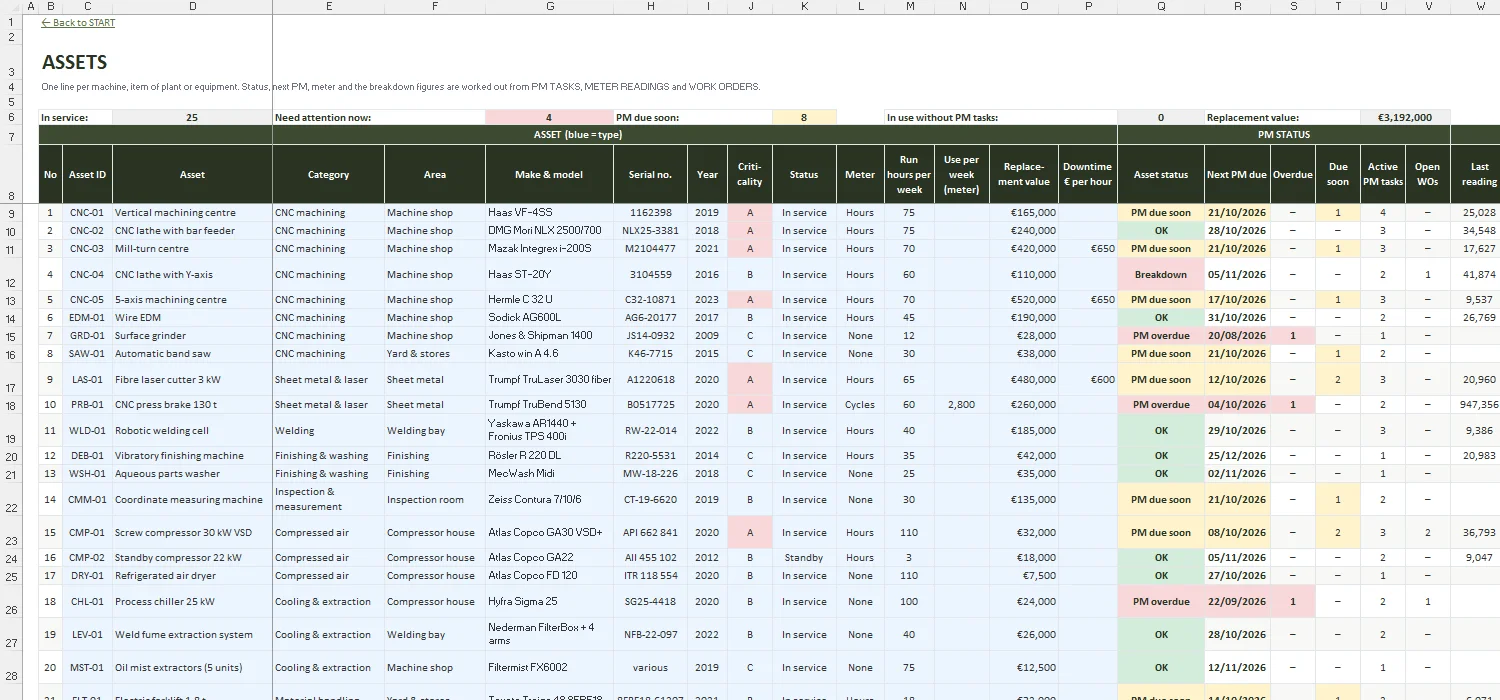Viewport: 1500px width, 700px height.
Task: Select the Zeiss Contura 7/10/6 cell
Action: pos(550,500)
